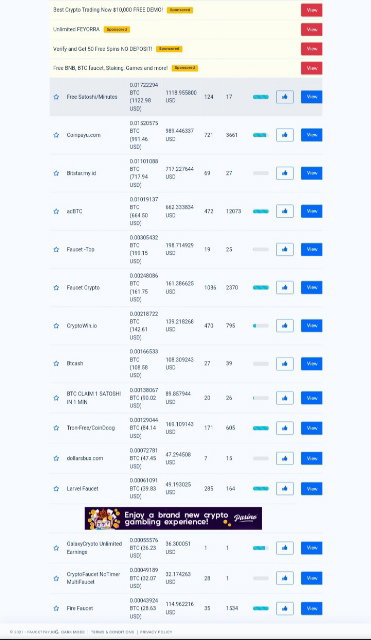Open the crypto gambling experience banner ad
Screen dimensions: 371x640
(x=173, y=518)
